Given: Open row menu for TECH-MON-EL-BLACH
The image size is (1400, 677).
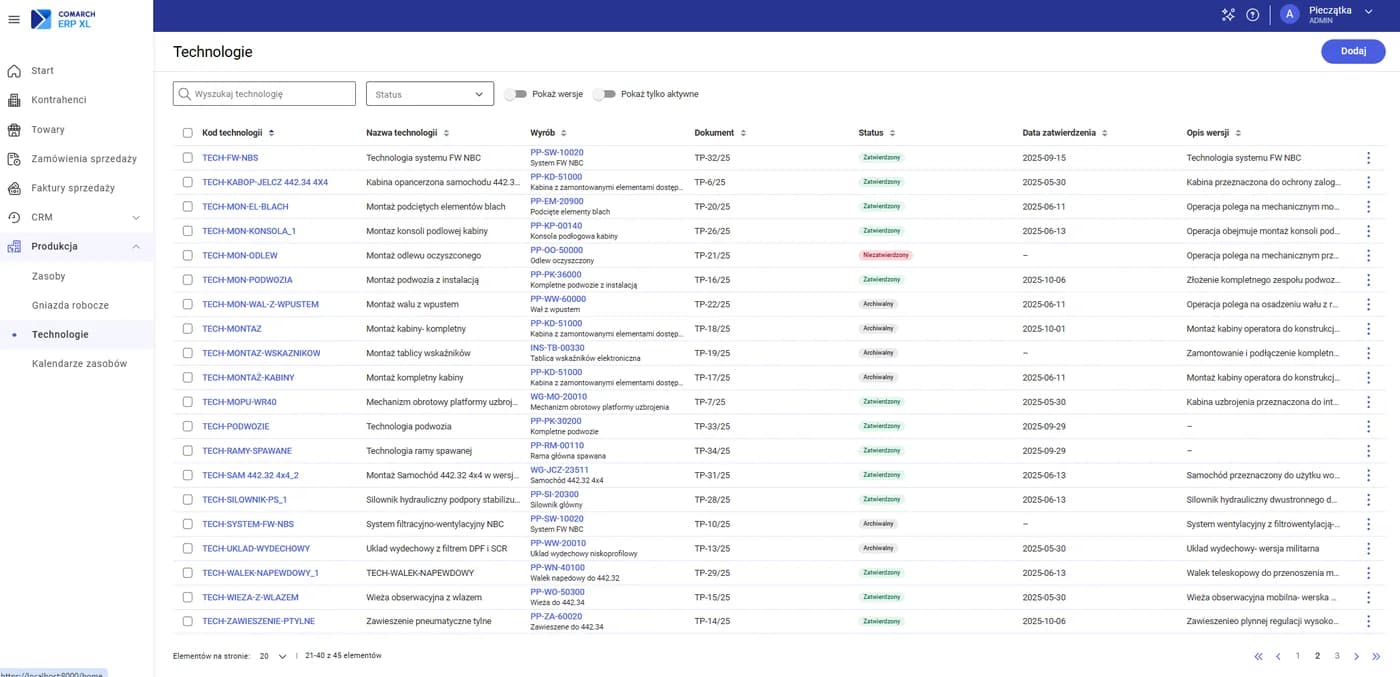Looking at the screenshot, I should click(1368, 207).
